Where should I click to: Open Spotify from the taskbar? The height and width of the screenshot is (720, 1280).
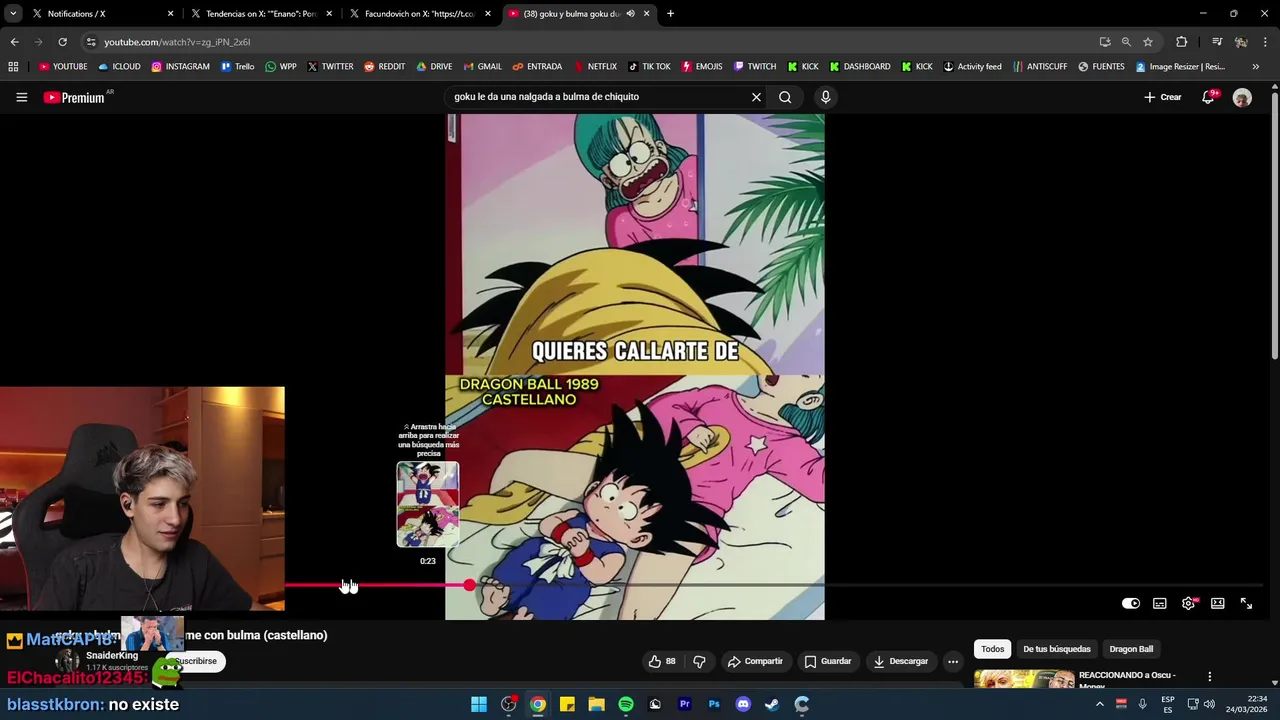pos(626,704)
